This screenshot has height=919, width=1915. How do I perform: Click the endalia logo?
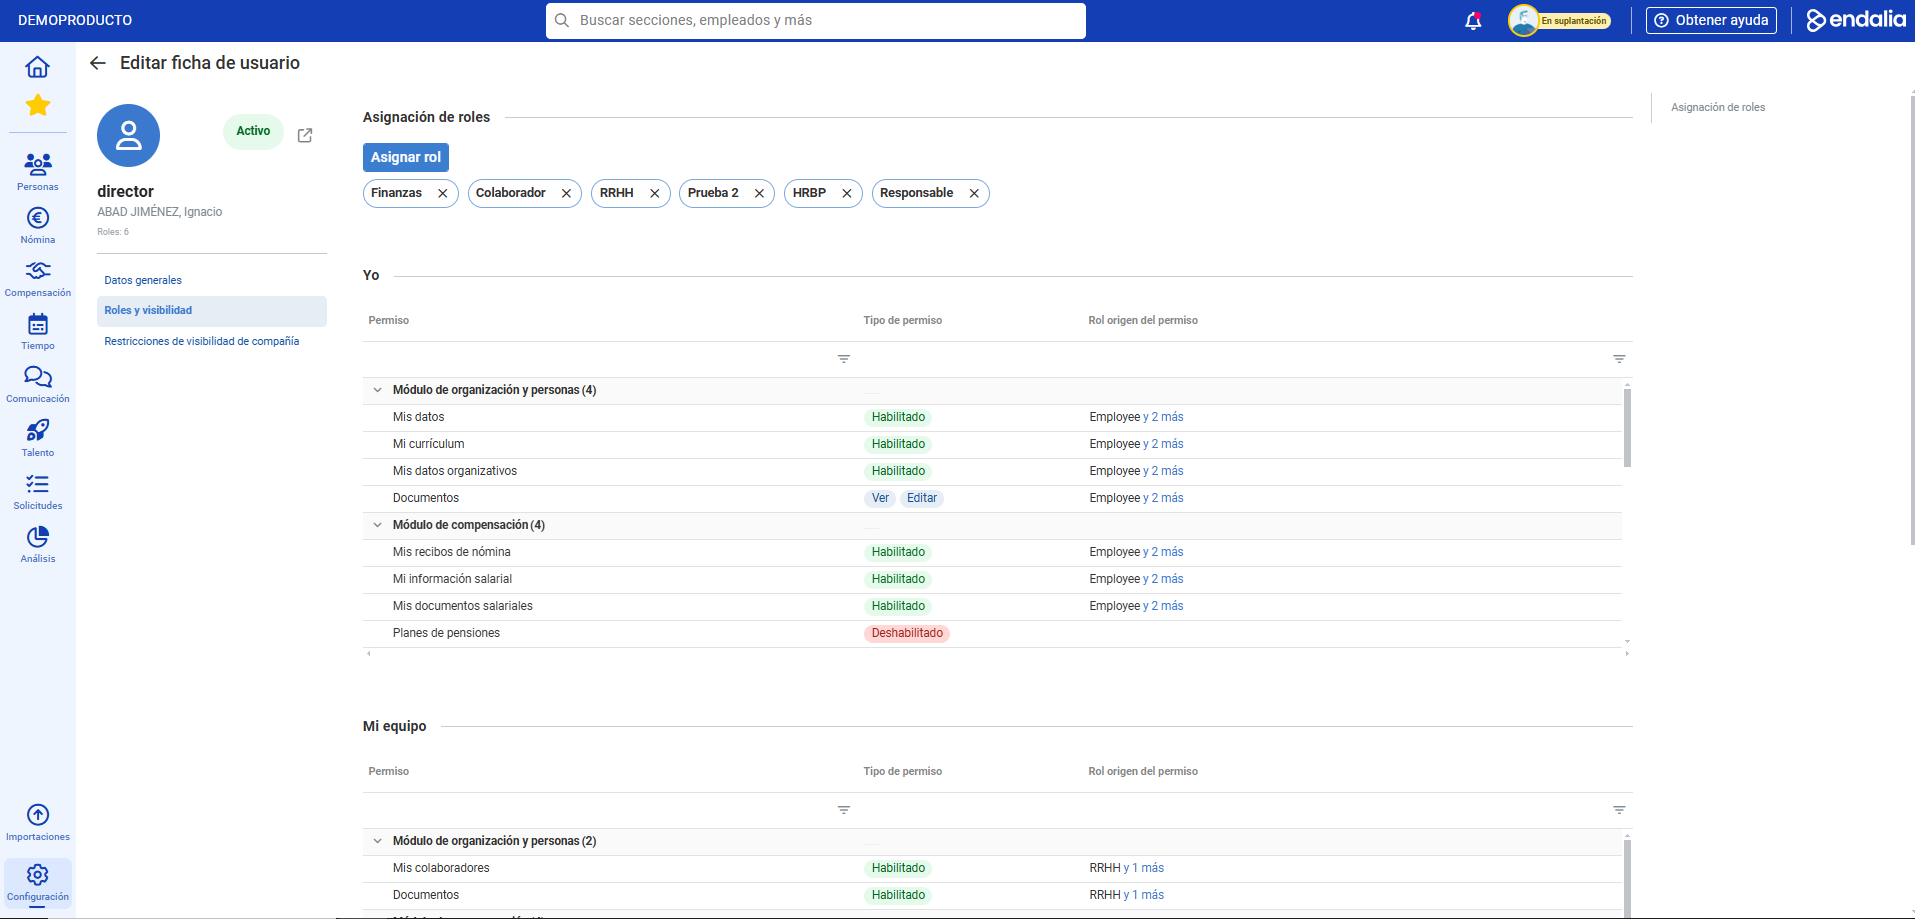click(x=1856, y=20)
